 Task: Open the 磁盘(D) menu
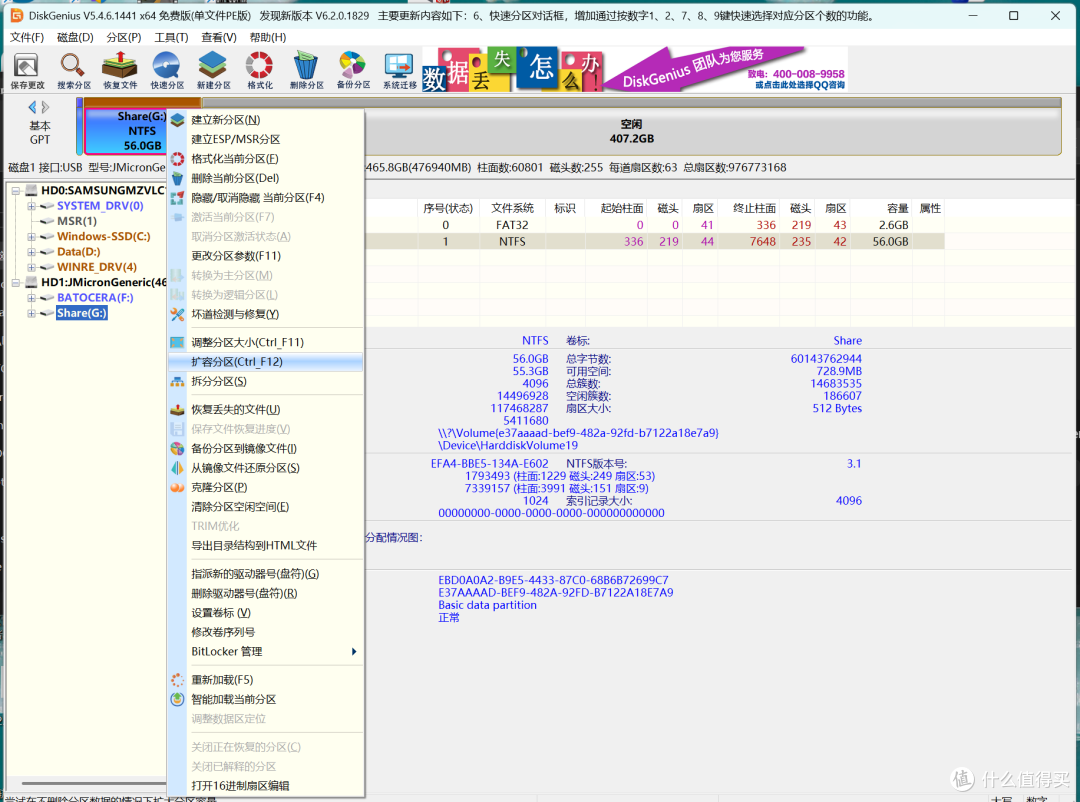75,37
